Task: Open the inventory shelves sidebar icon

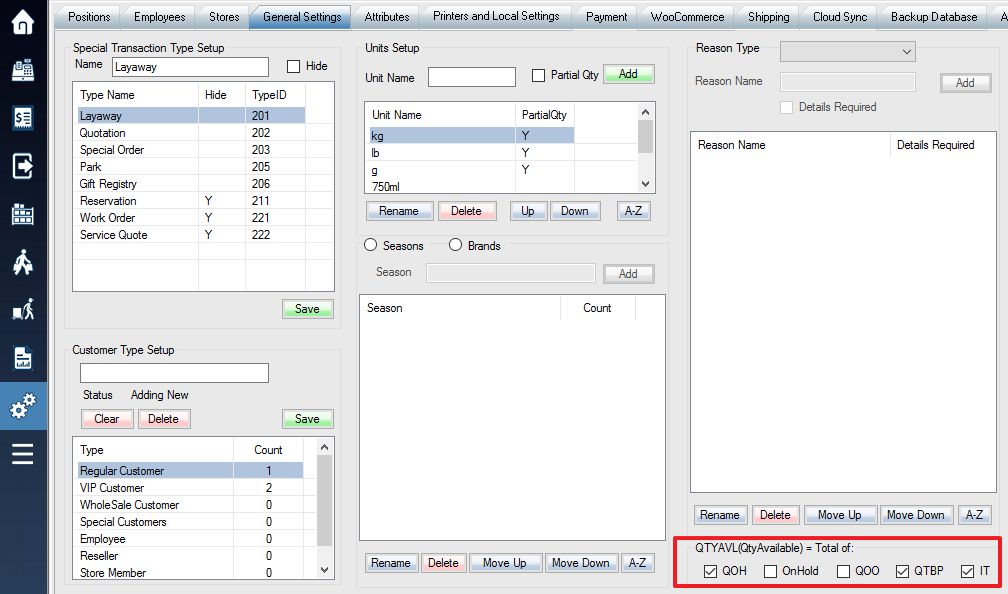Action: tap(23, 214)
